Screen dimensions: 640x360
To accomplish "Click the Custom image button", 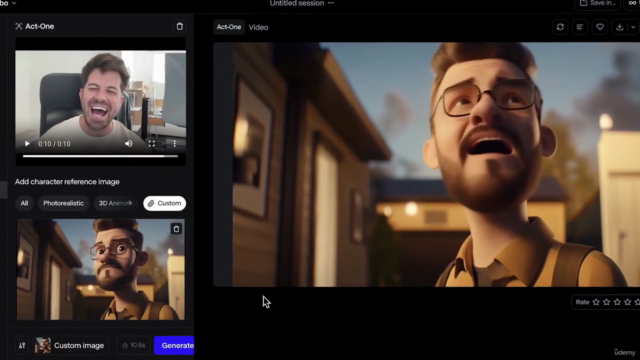I will (x=69, y=345).
